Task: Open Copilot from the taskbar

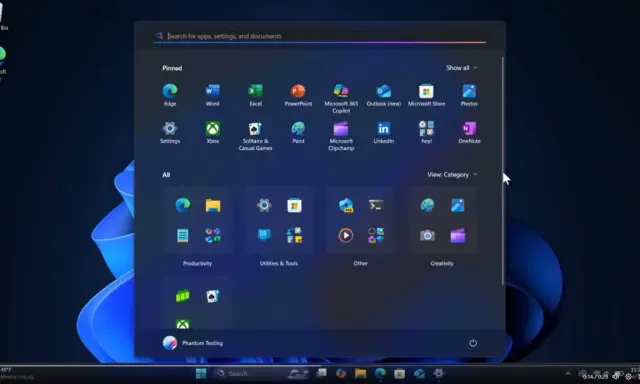Action: coord(341,373)
